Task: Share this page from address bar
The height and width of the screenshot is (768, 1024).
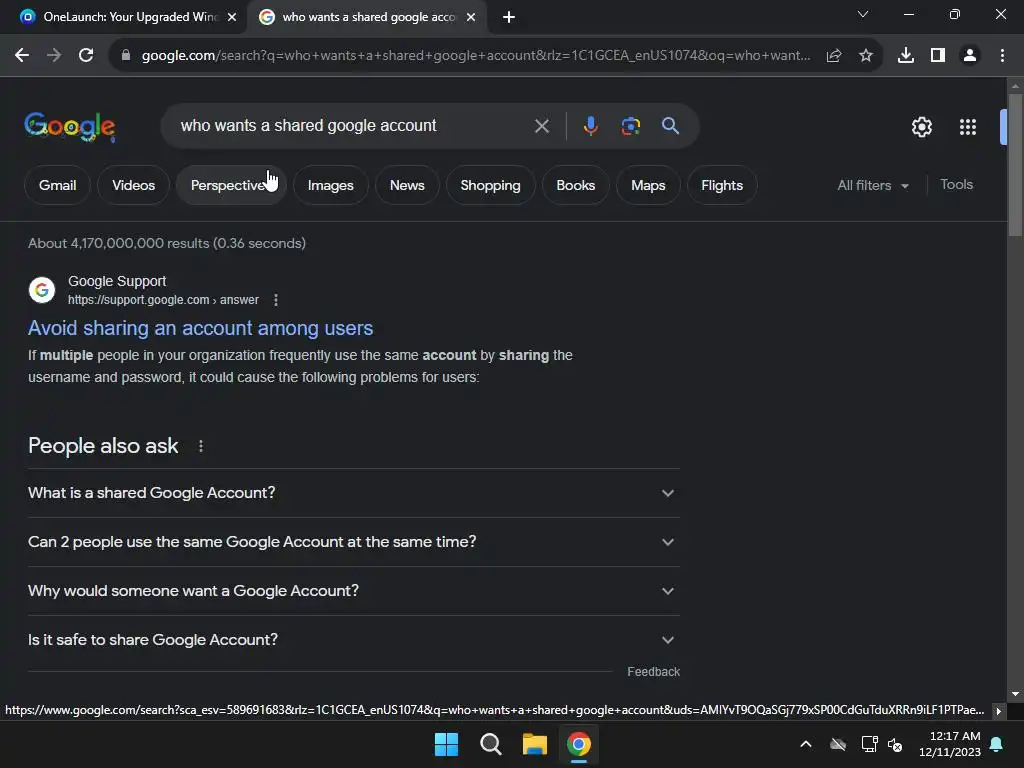Action: [x=834, y=56]
